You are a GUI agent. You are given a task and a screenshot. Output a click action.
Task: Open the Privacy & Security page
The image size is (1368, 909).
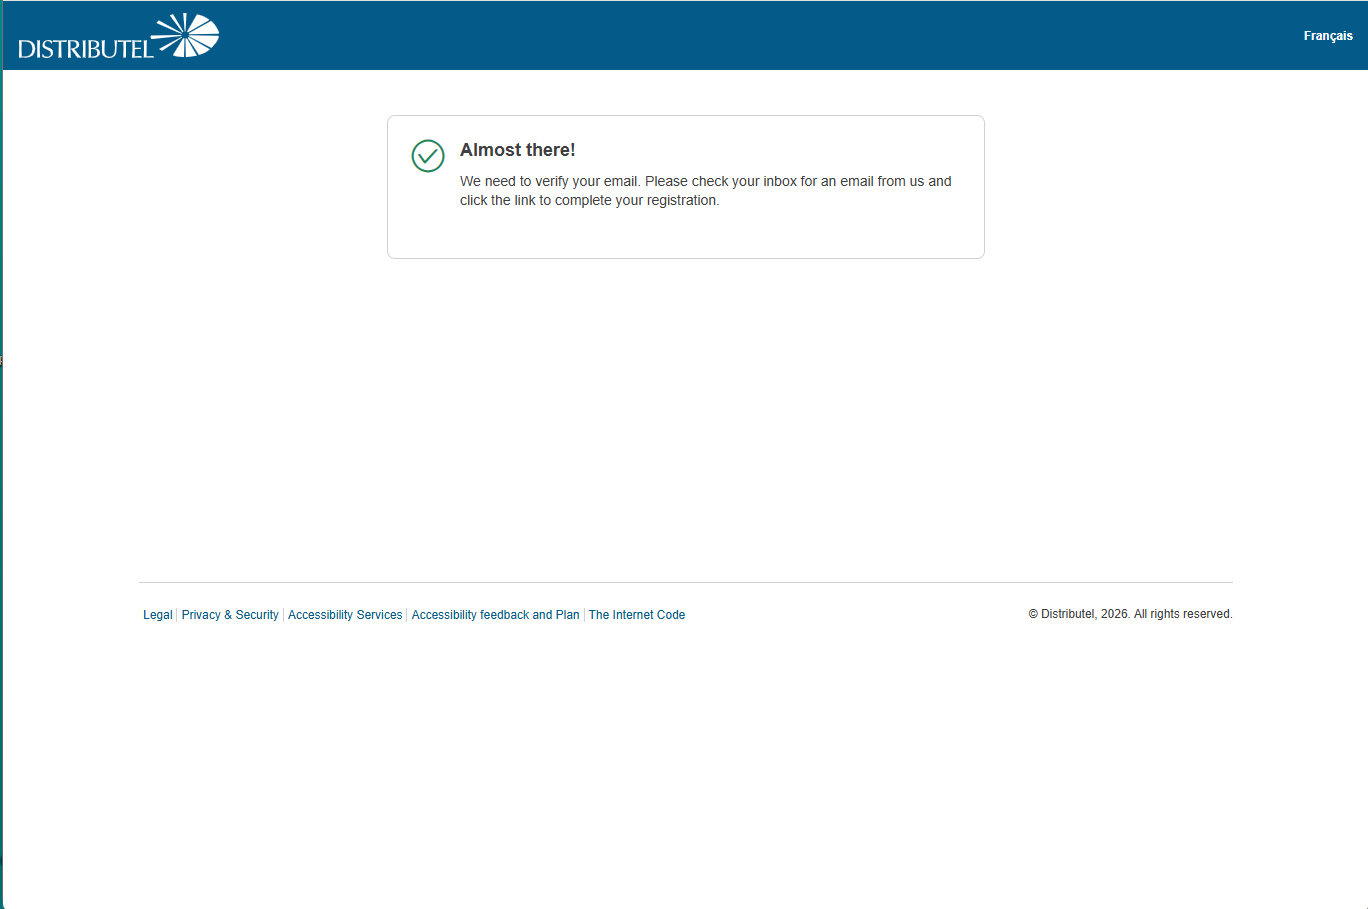(x=230, y=615)
